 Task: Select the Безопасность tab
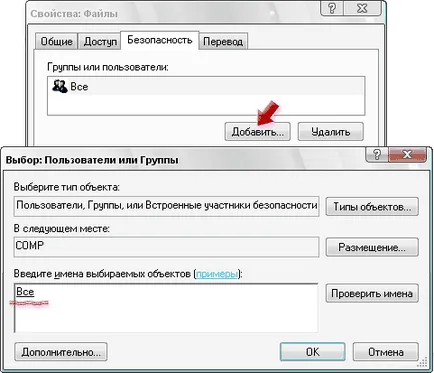coord(160,40)
